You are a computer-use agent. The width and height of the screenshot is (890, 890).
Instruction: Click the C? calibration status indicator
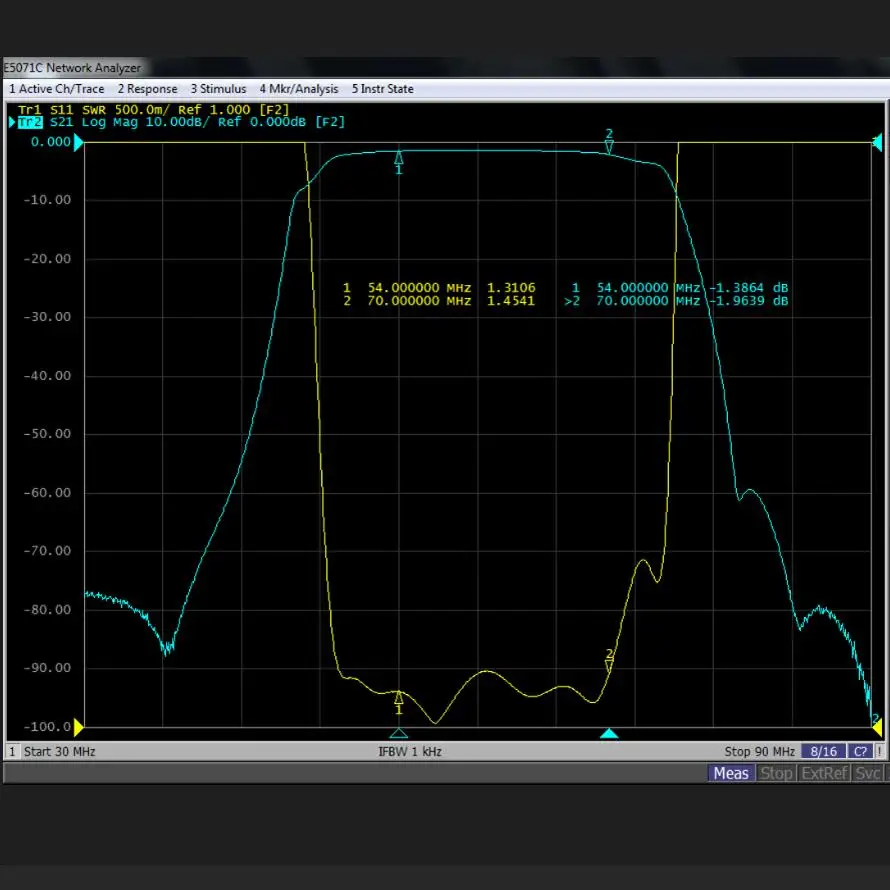(x=859, y=751)
